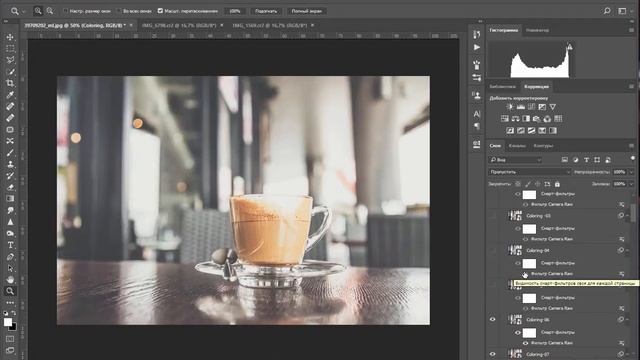The height and width of the screenshot is (360, 640).
Task: Switch to the second IMG document tab
Action: click(x=179, y=25)
